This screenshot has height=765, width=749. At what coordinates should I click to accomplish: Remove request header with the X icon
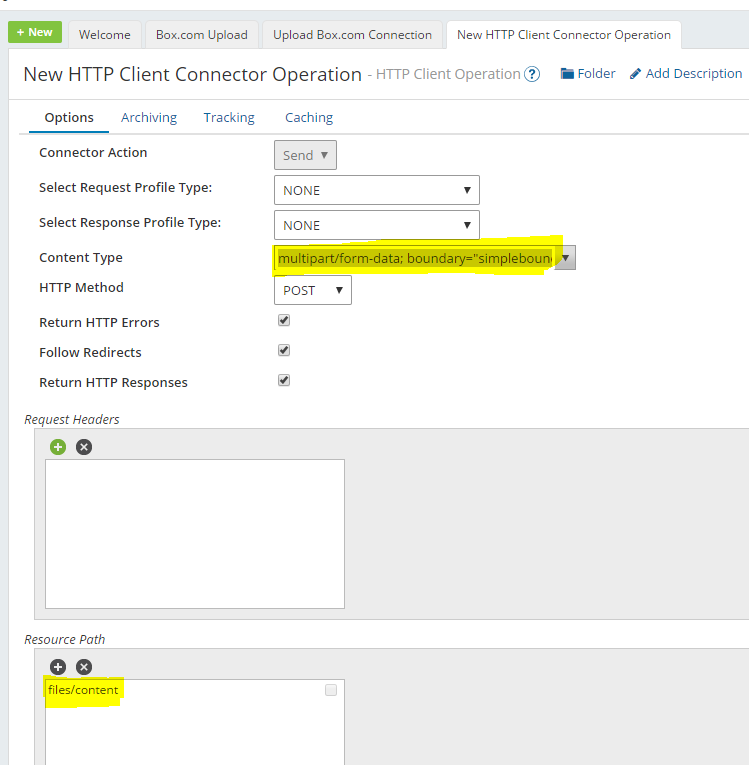(84, 447)
